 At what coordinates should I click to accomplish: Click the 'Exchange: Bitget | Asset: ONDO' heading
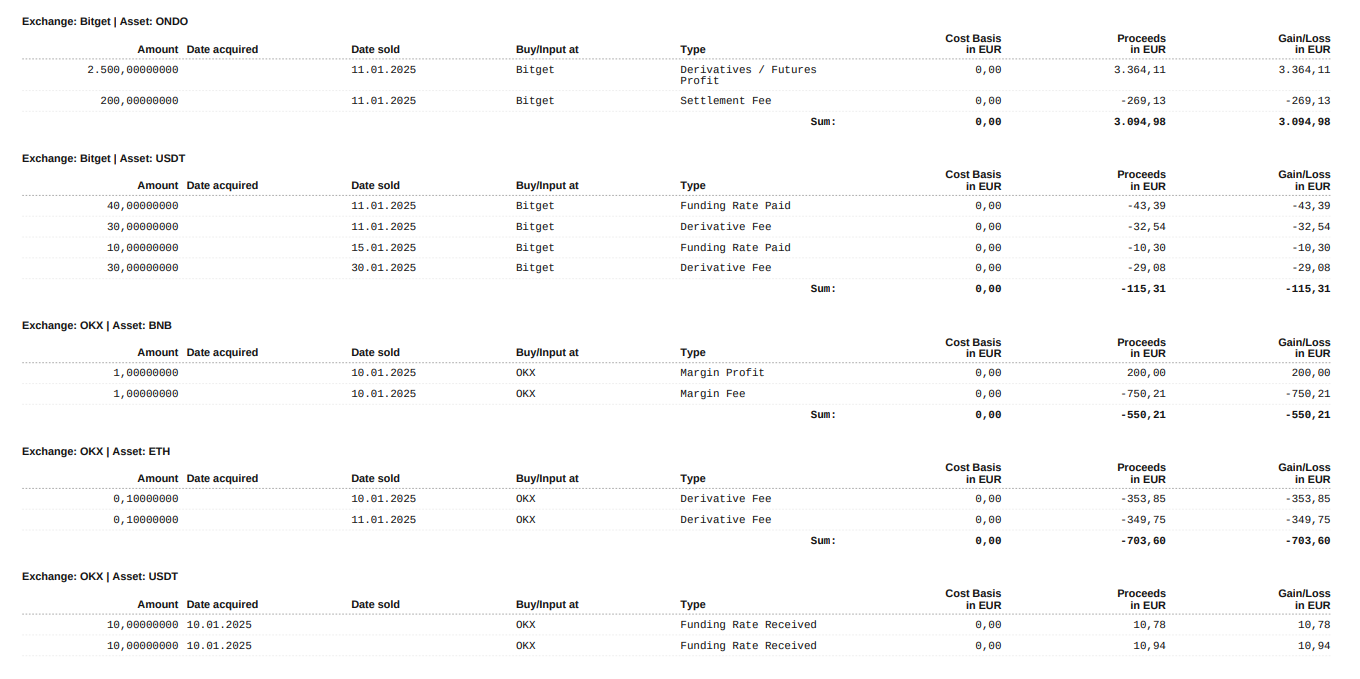[105, 21]
